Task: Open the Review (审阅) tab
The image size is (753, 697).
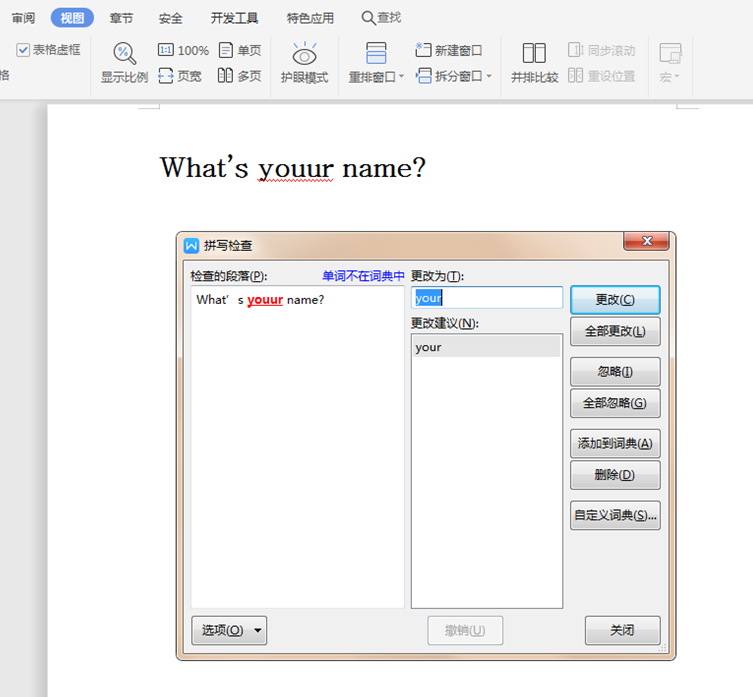Action: 23,18
